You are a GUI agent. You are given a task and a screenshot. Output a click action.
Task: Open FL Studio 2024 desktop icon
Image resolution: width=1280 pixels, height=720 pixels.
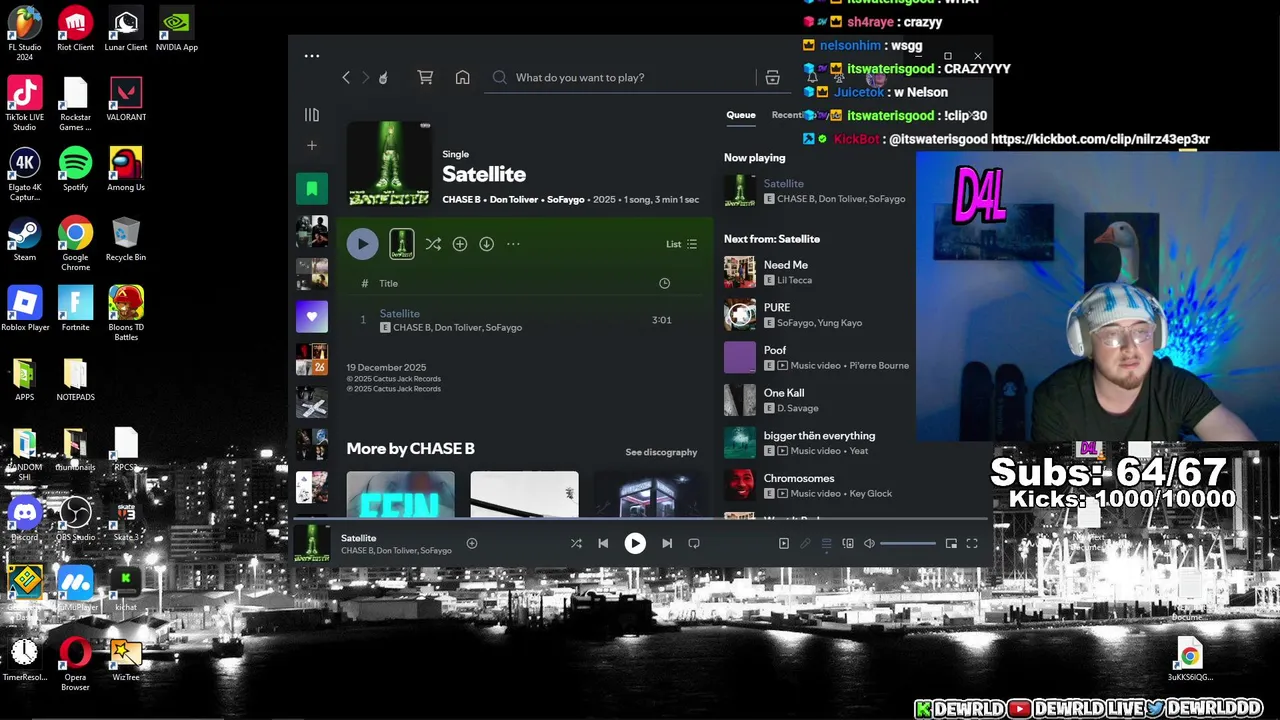coord(25,33)
